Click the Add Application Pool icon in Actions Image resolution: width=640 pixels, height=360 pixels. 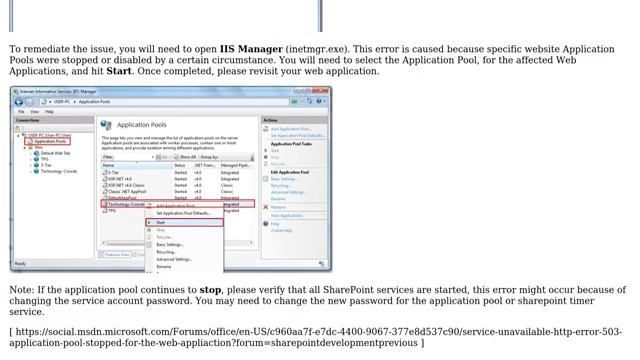click(266, 129)
